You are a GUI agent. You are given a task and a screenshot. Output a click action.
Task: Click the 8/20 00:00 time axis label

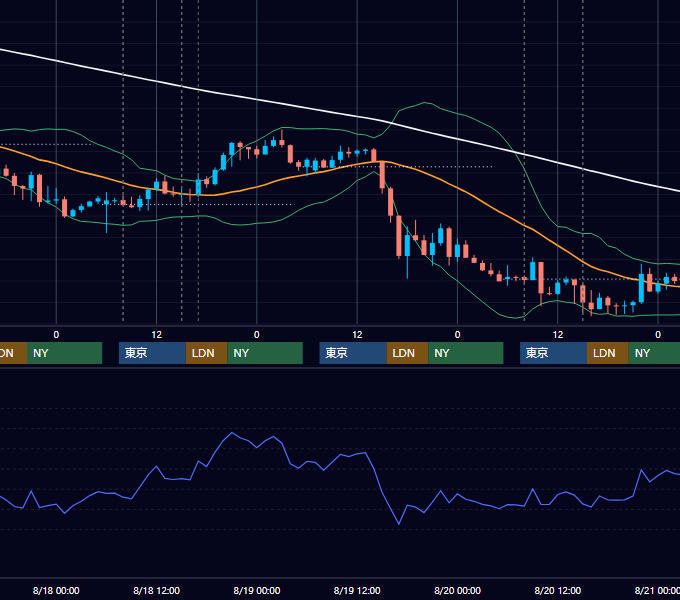pyautogui.click(x=458, y=590)
